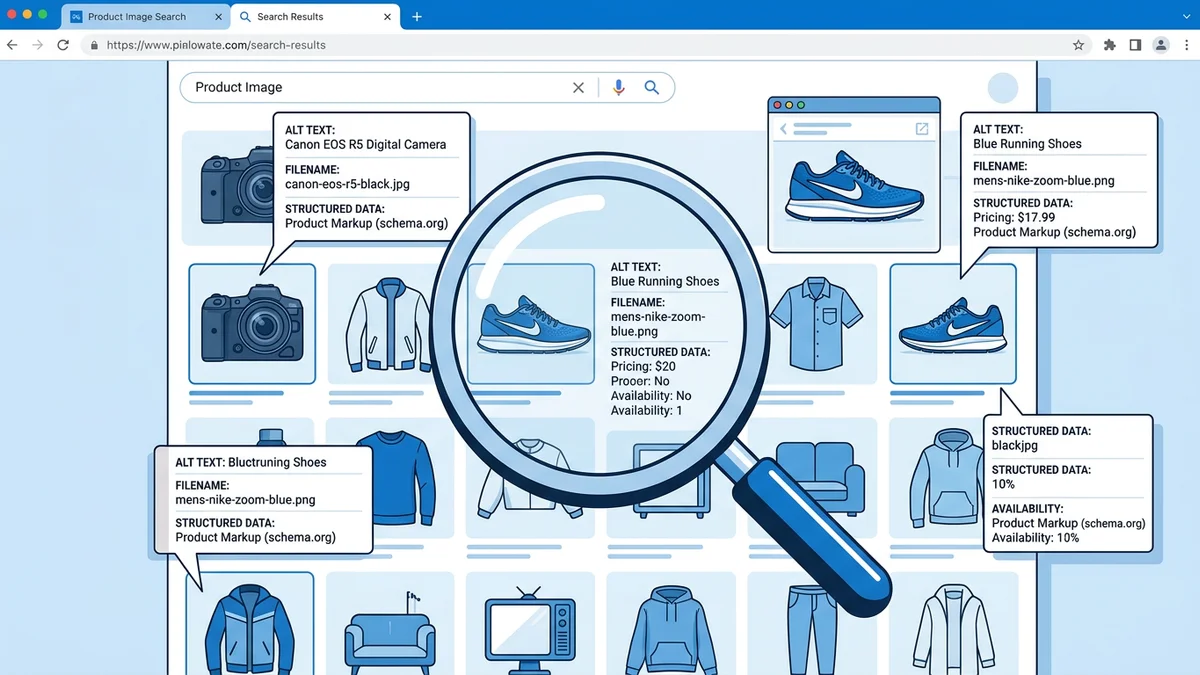Click the 'Prooer: No' line
This screenshot has height=675, width=1200.
640,381
